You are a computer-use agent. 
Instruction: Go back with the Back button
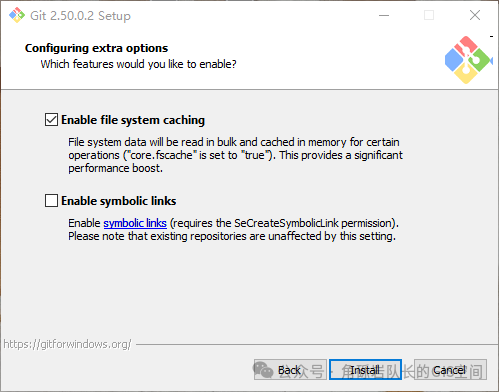(290, 370)
